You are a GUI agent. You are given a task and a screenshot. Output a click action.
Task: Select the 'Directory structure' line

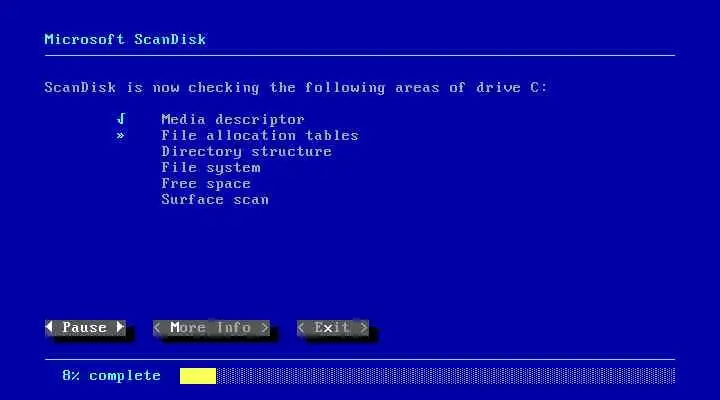tap(247, 152)
